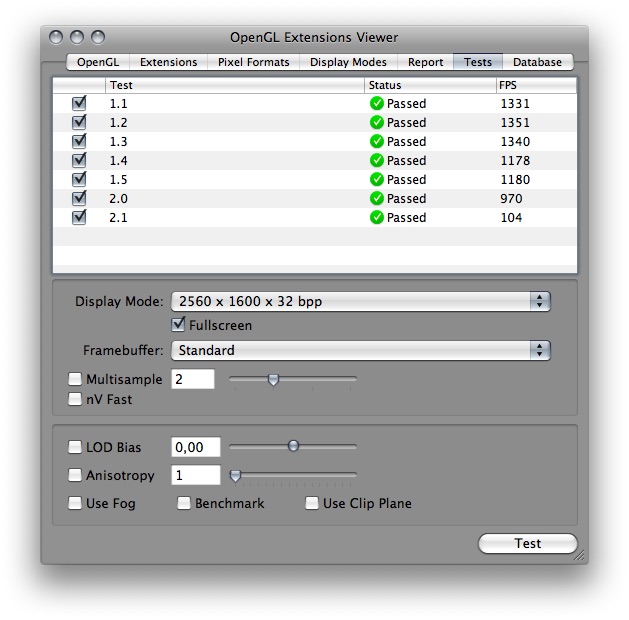The height and width of the screenshot is (620, 629).
Task: Click the green Passed icon for test 1.2
Action: [377, 122]
